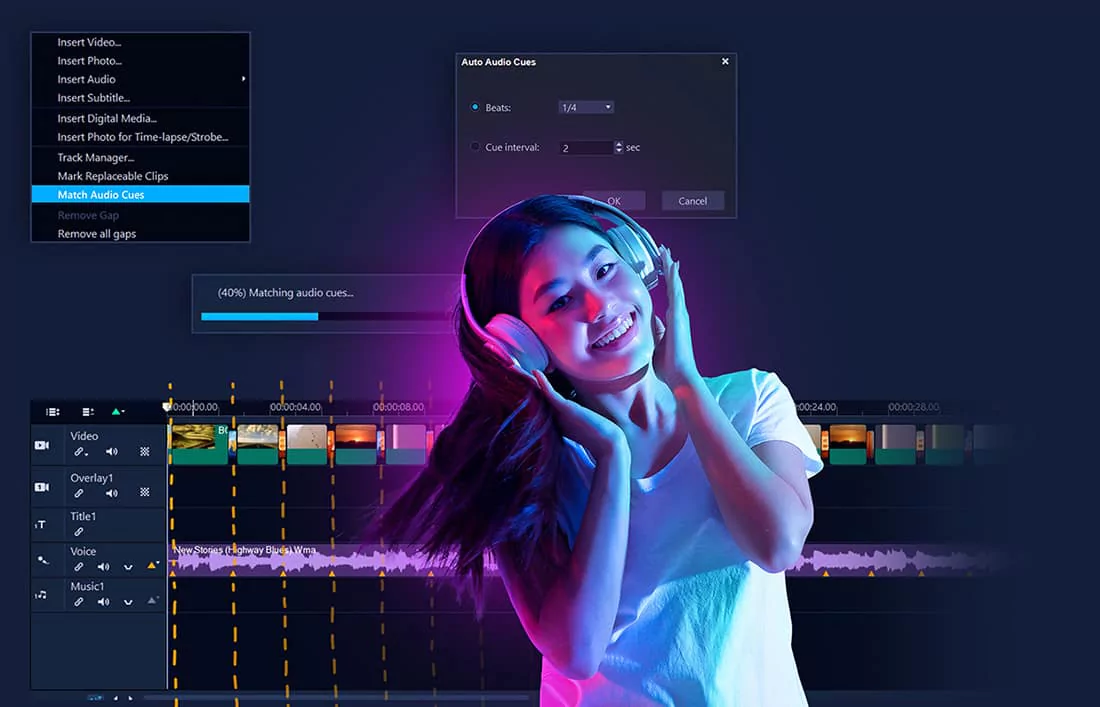This screenshot has height=707, width=1100.
Task: Enable the Cue interval option
Action: tap(475, 147)
